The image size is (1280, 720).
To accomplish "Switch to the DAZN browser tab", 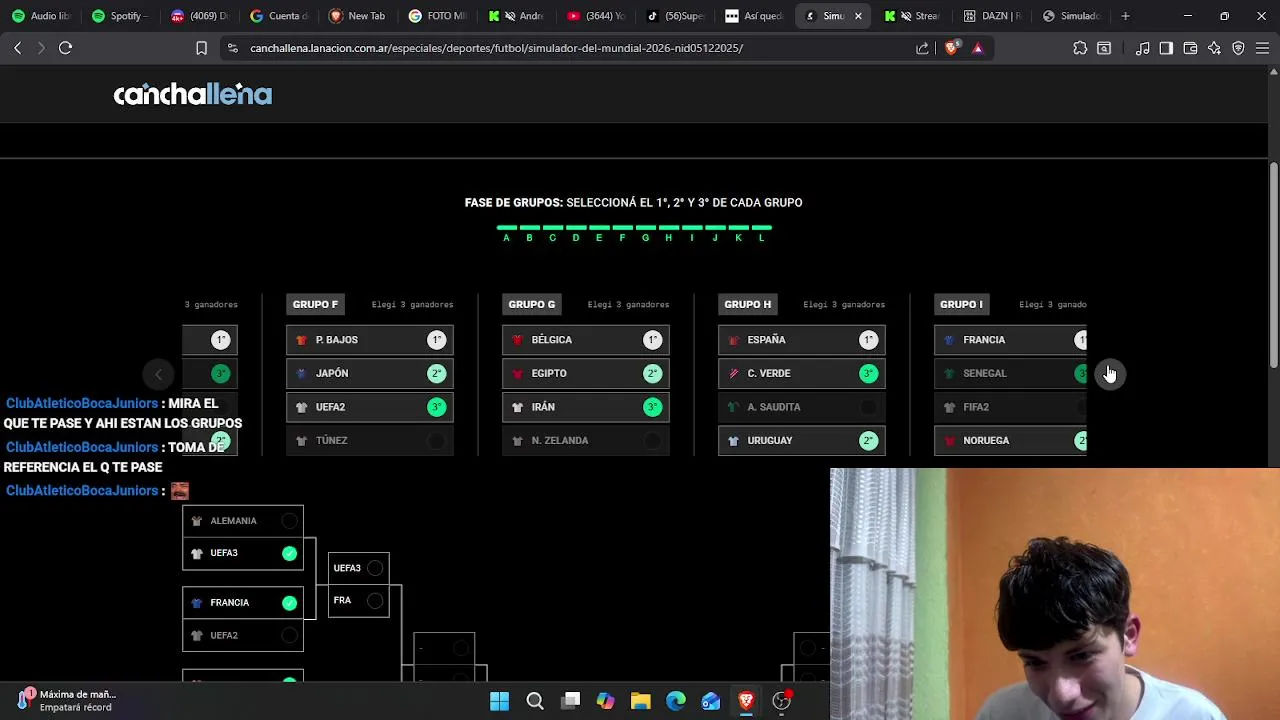I will (x=993, y=16).
